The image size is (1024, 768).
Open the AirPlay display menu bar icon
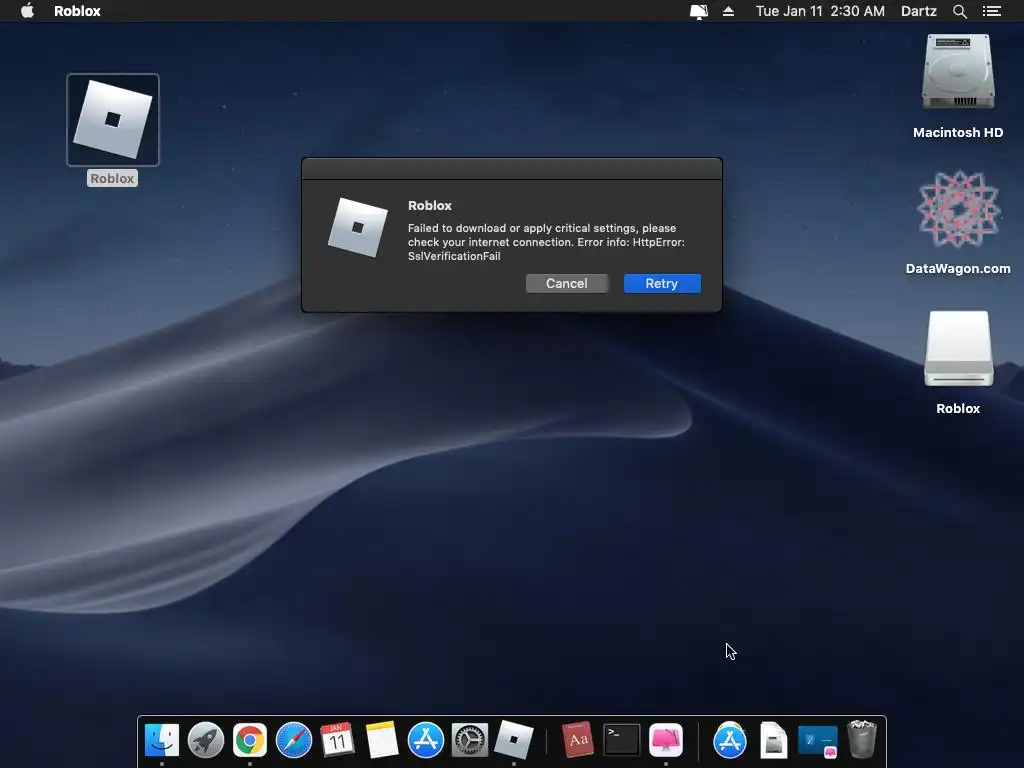[698, 11]
